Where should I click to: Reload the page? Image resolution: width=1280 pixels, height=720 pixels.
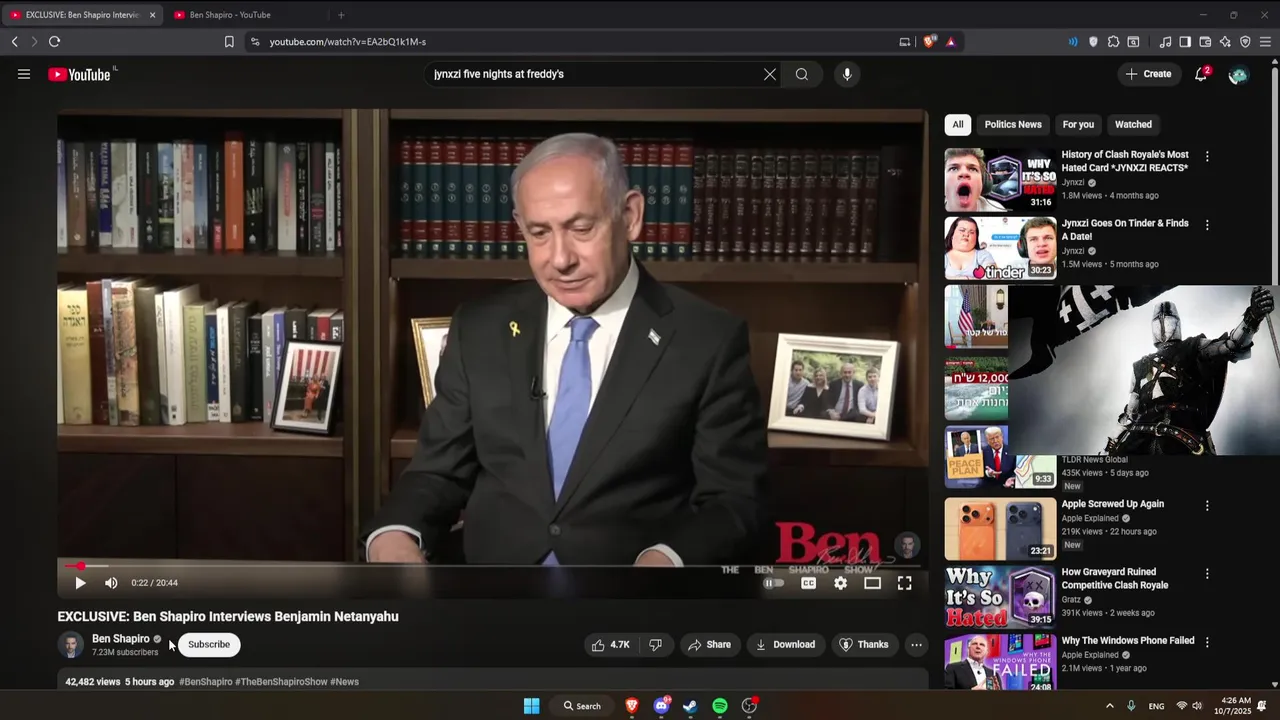[55, 42]
